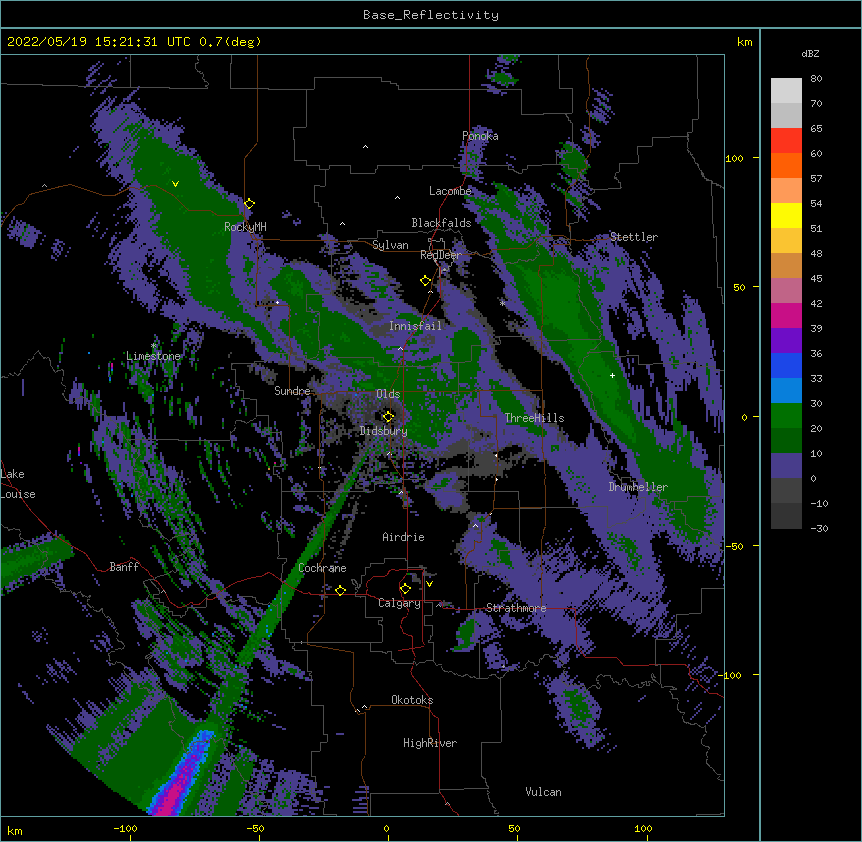This screenshot has width=862, height=842.
Task: Click the dBZ legend heading
Action: coord(810,53)
